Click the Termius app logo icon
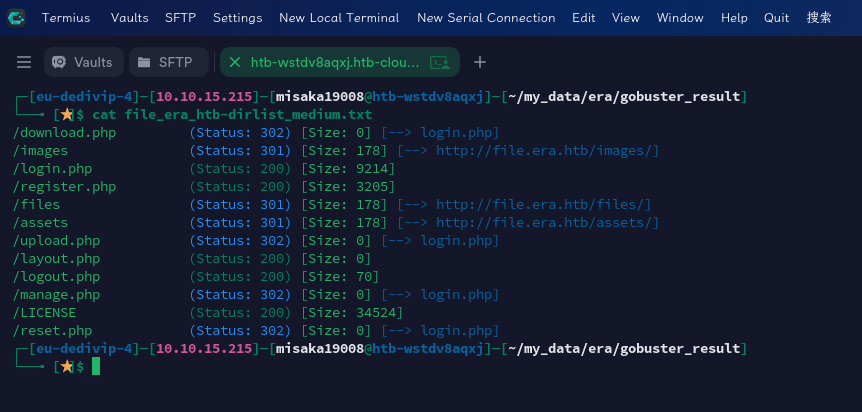The image size is (862, 412). point(16,18)
